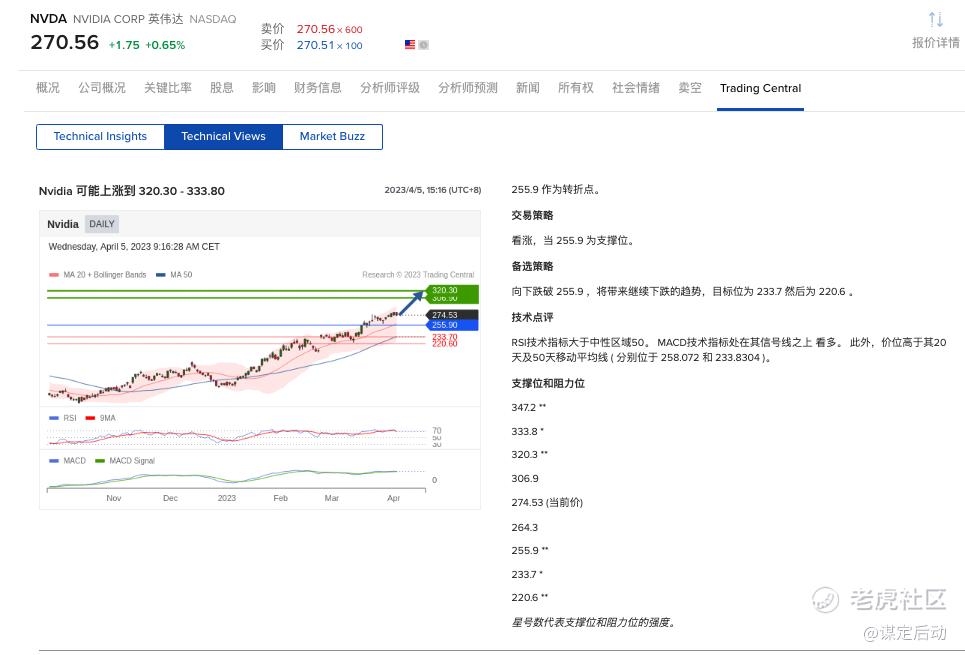Click the RSI legend color swatch
The height and width of the screenshot is (655, 965).
(x=54, y=418)
